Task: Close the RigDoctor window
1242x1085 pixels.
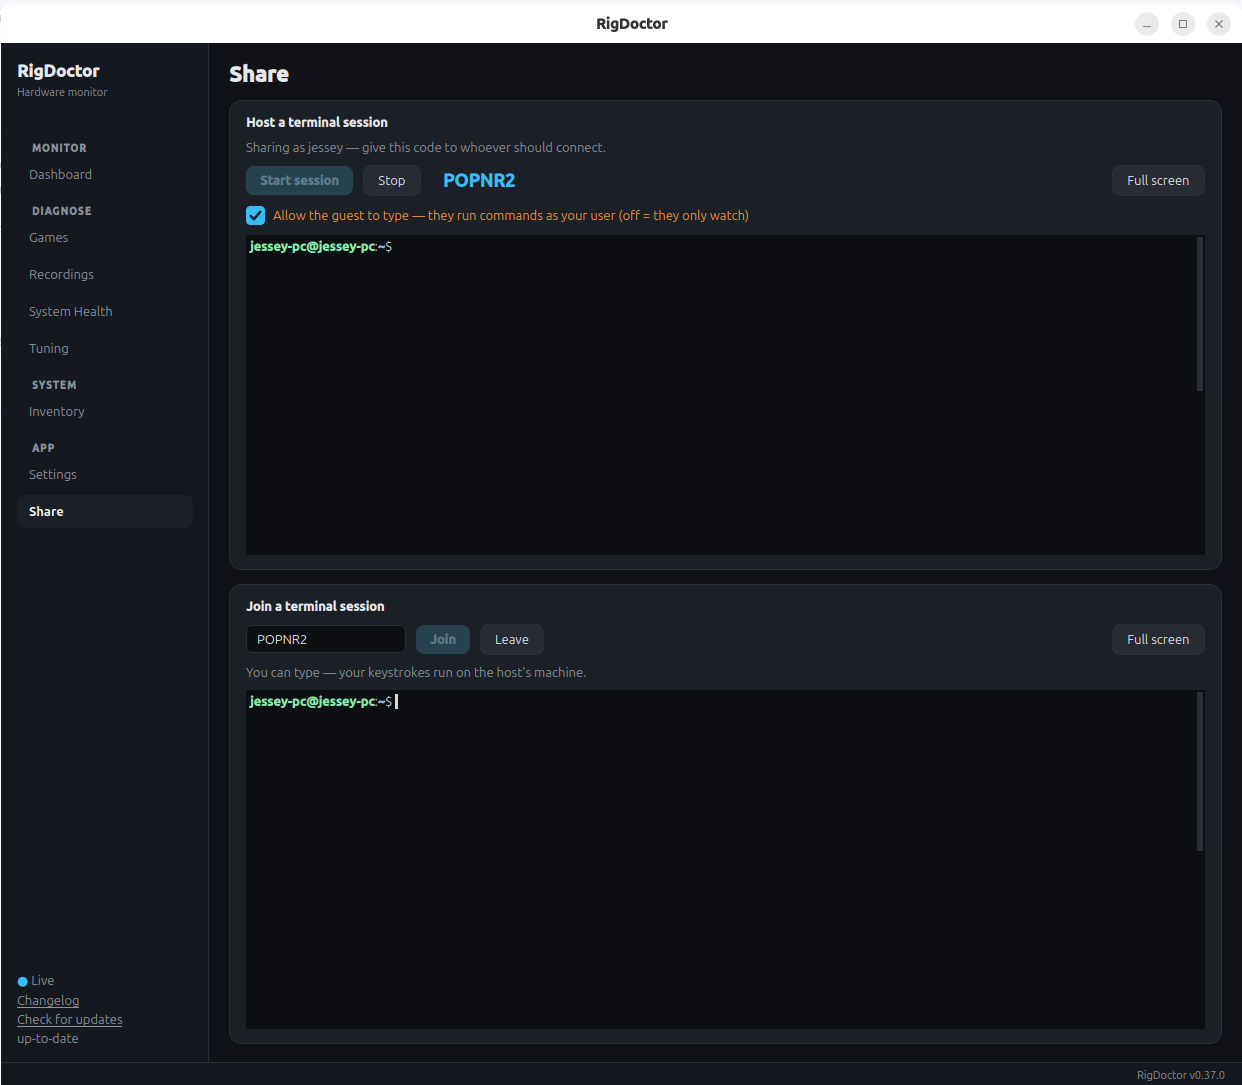Action: [x=1219, y=24]
